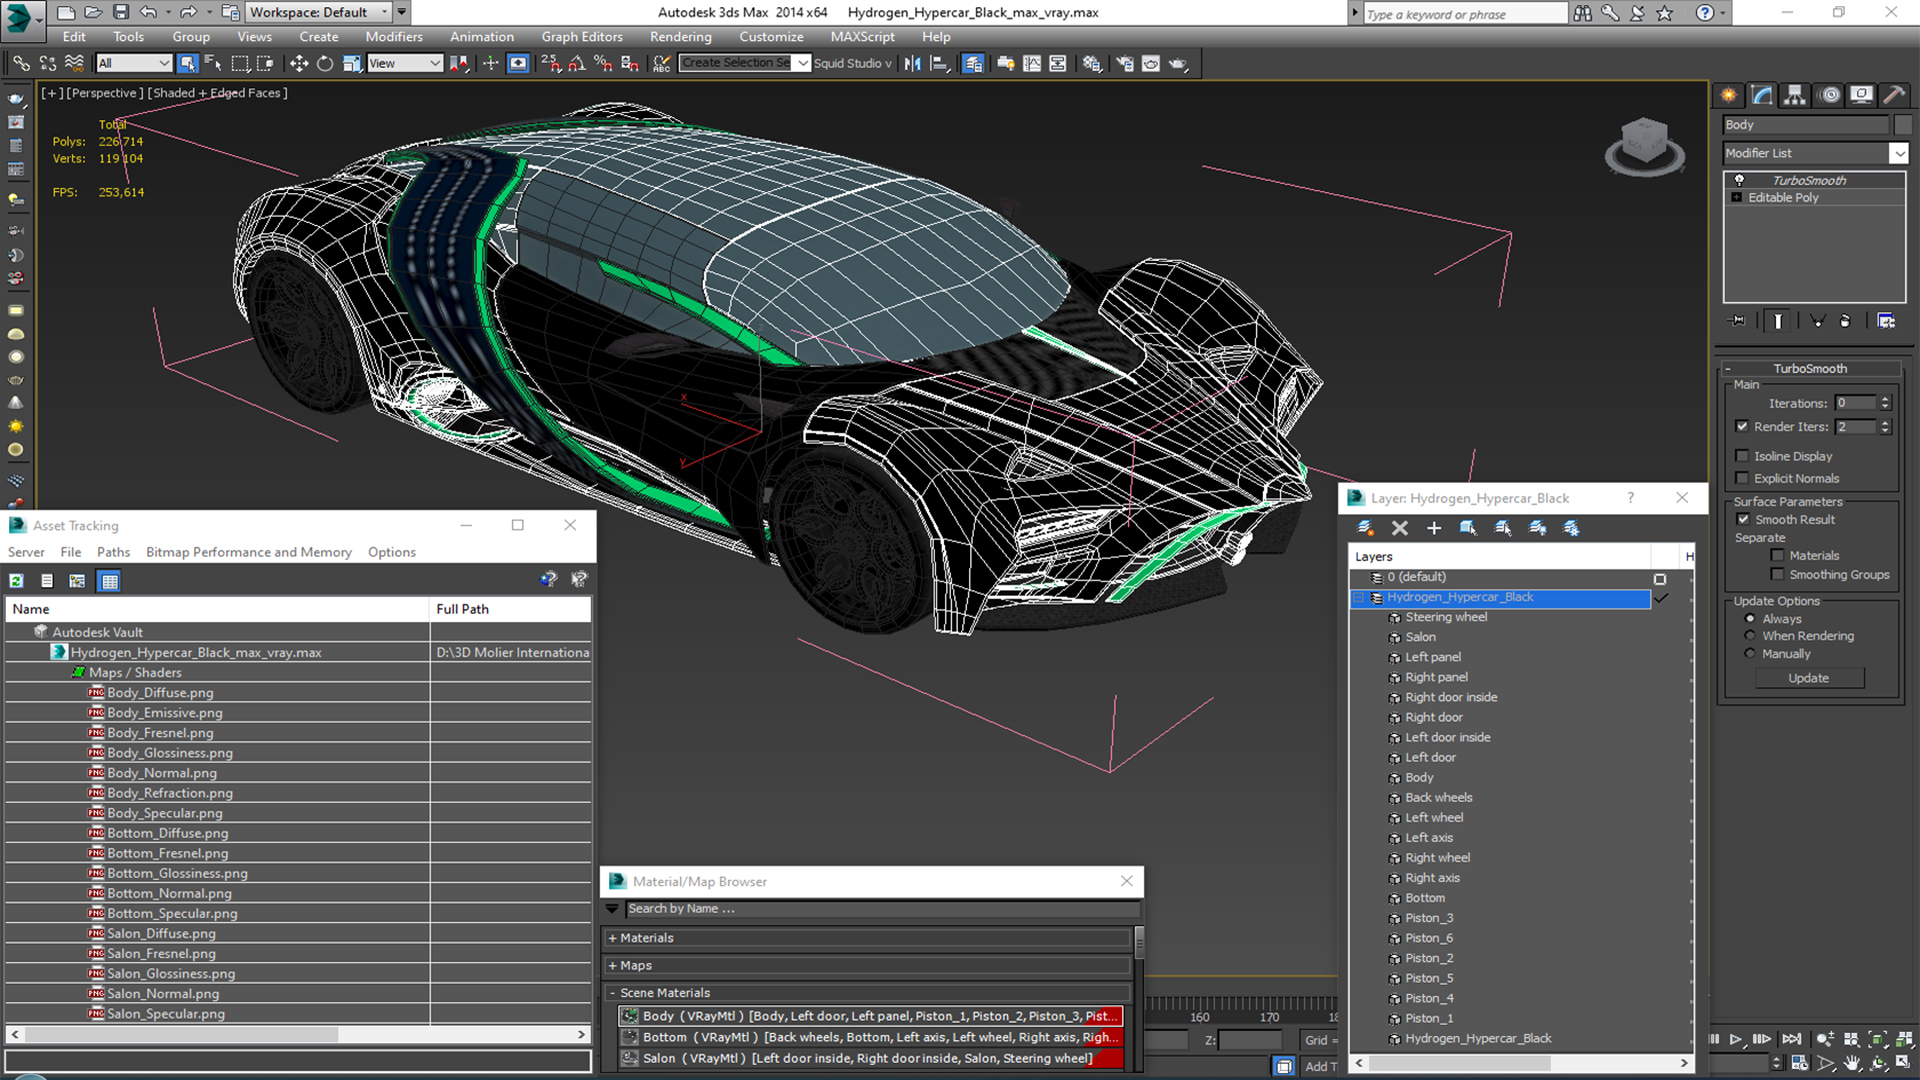Toggle TurboSmooth modifier lightbulb
The height and width of the screenshot is (1080, 1920).
tap(1739, 180)
